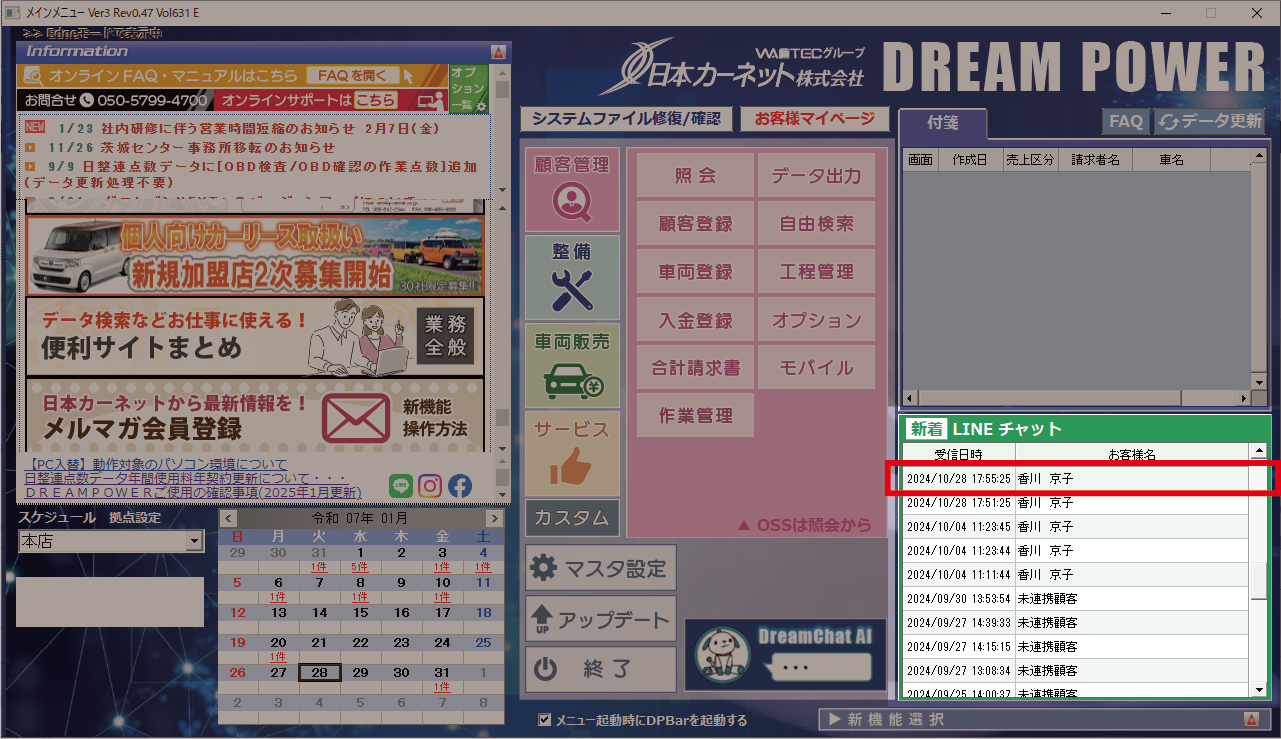Click the 請求者名 column header in 付箋 list
Screen dimensions: 1281x739
(1095, 160)
